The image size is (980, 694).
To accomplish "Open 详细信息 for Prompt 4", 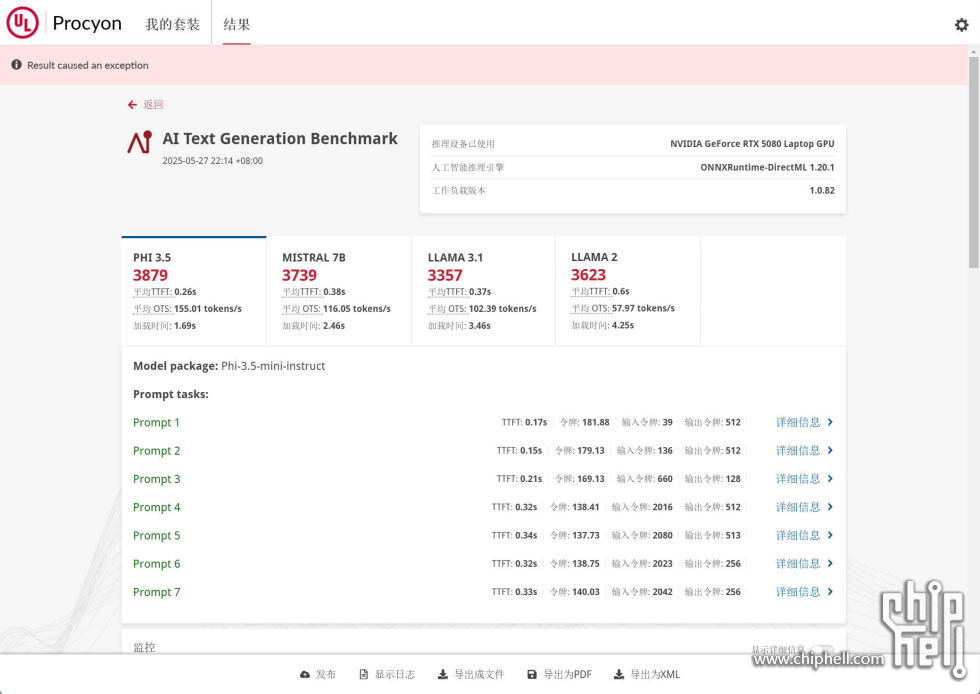I will 798,507.
